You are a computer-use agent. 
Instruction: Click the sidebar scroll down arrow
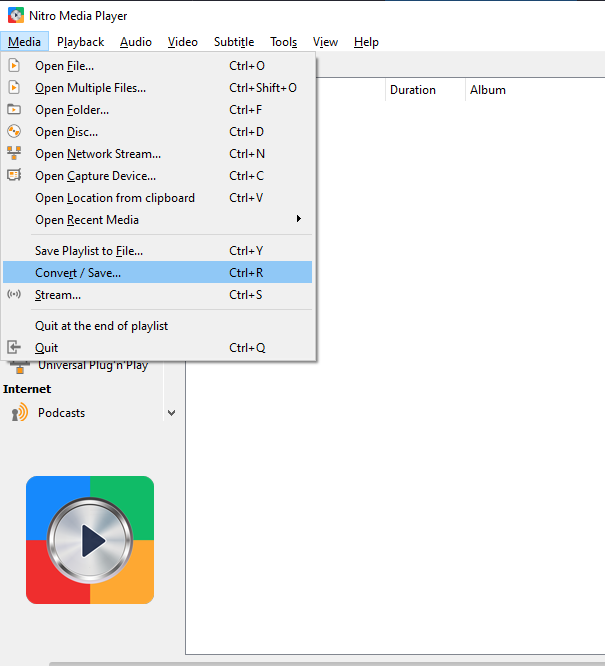(172, 413)
